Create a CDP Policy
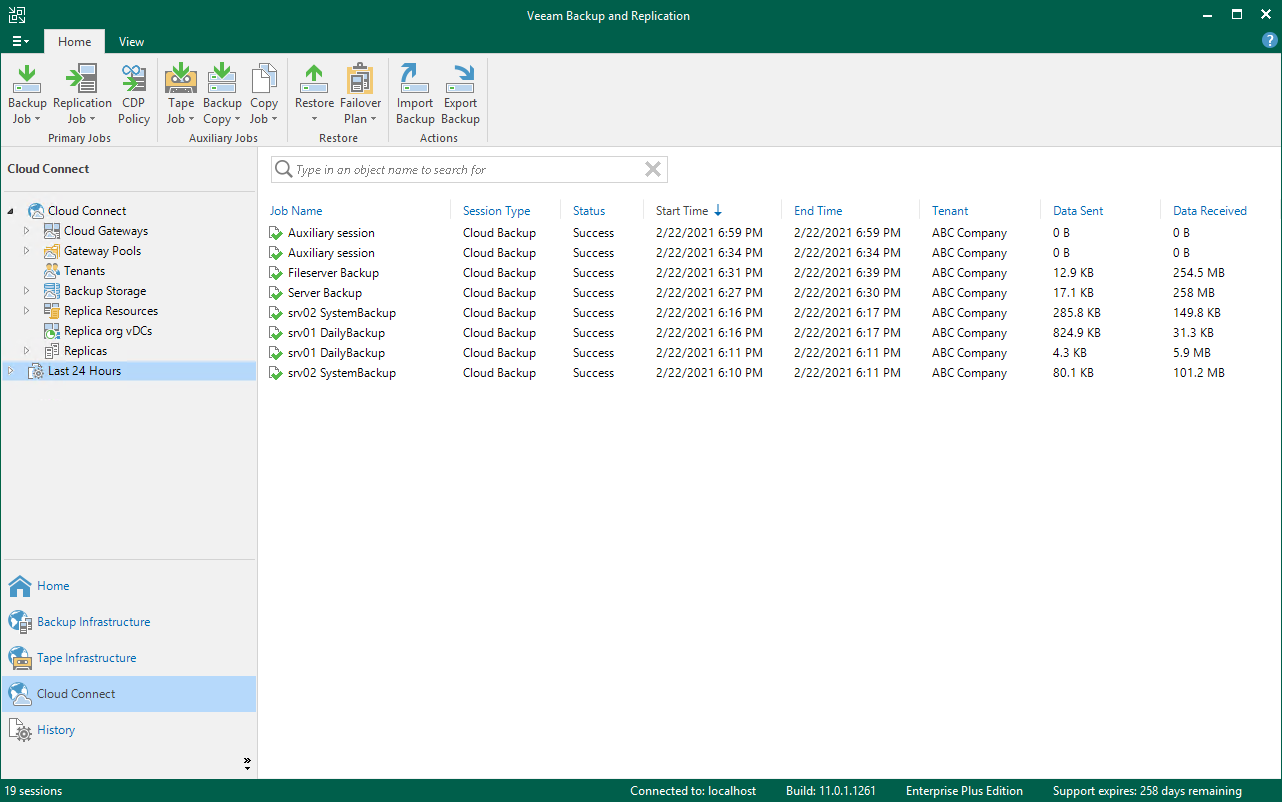1282x802 pixels. tap(134, 94)
